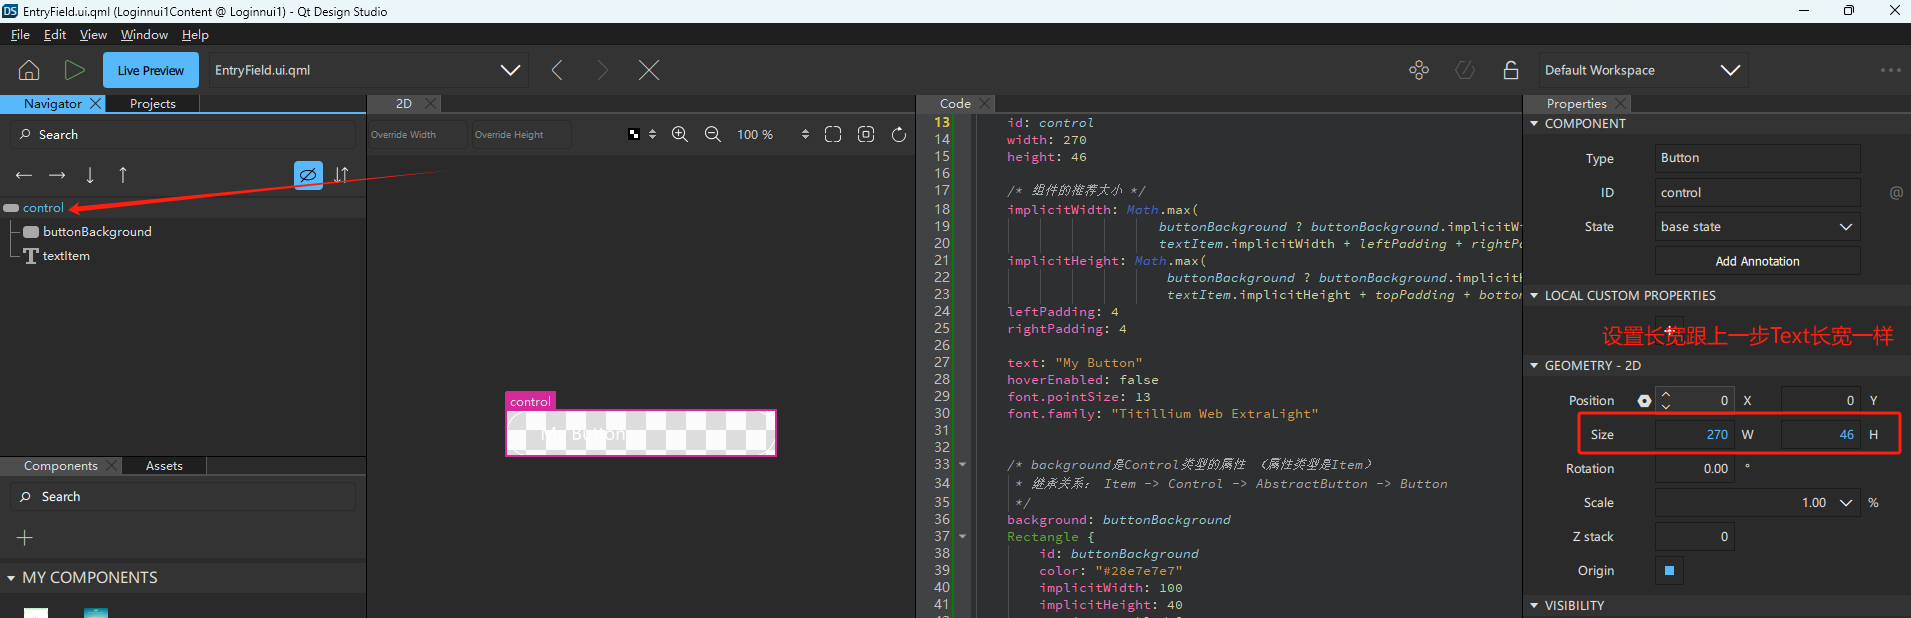Collapse the COMPONENT section
Screen dimensions: 1911x618
1534,124
